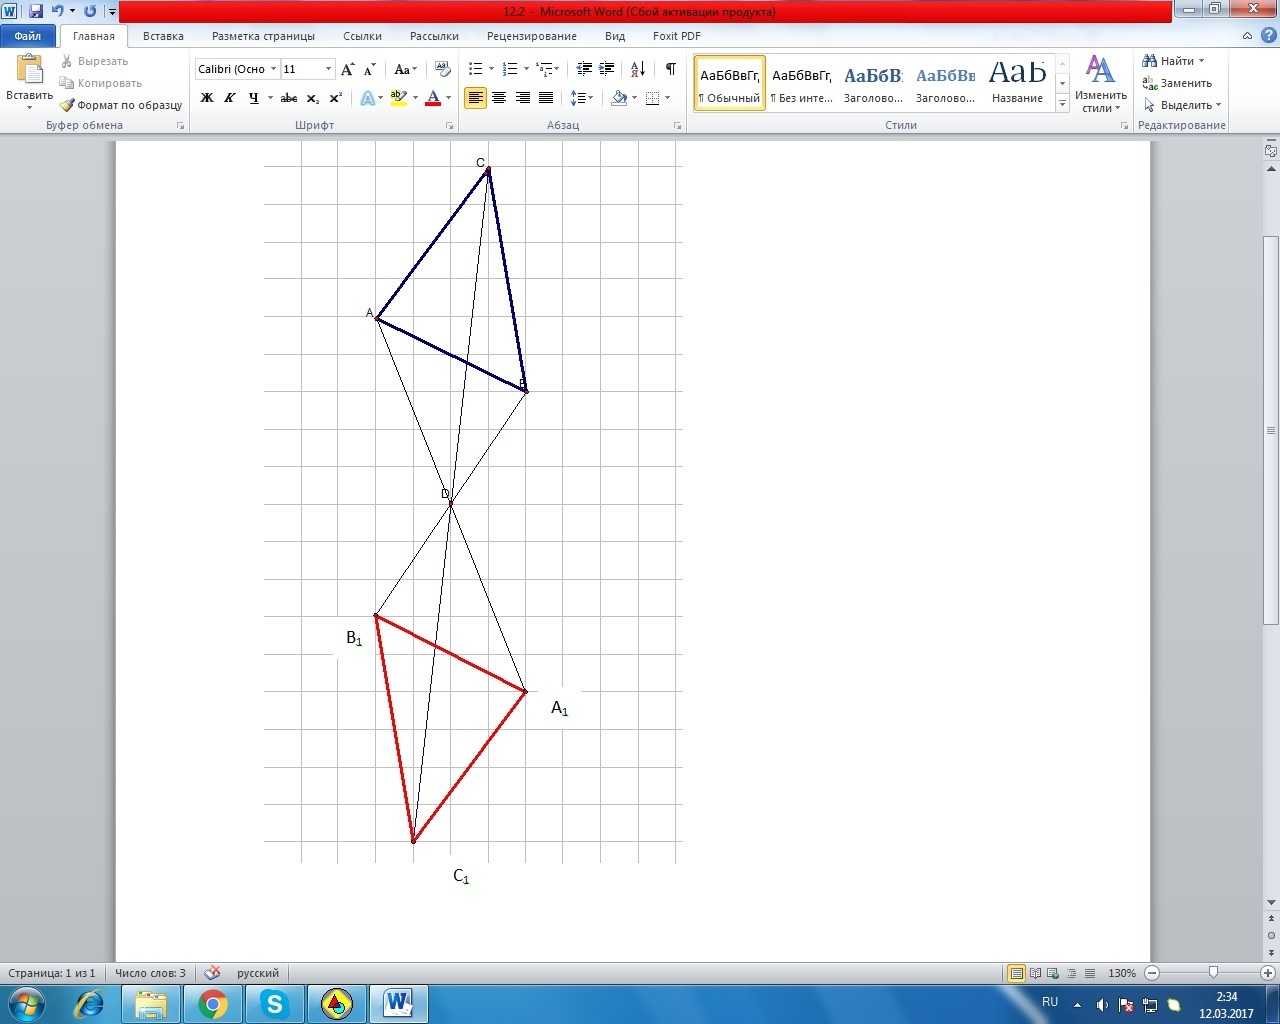Toggle subscript formatting
This screenshot has height=1024, width=1280.
(x=312, y=98)
